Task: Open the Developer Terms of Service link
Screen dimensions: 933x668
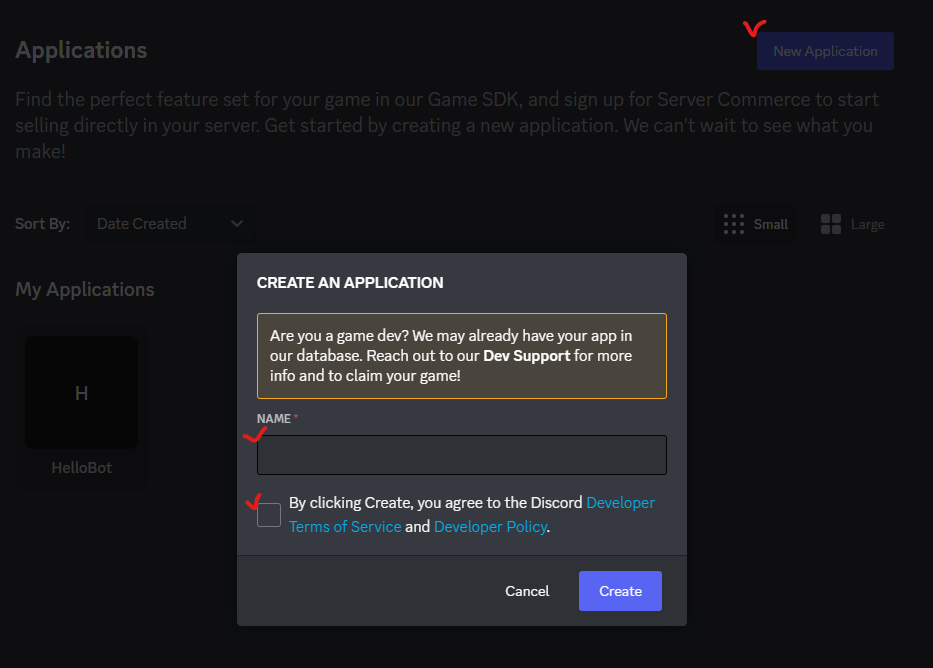Action: click(x=345, y=526)
